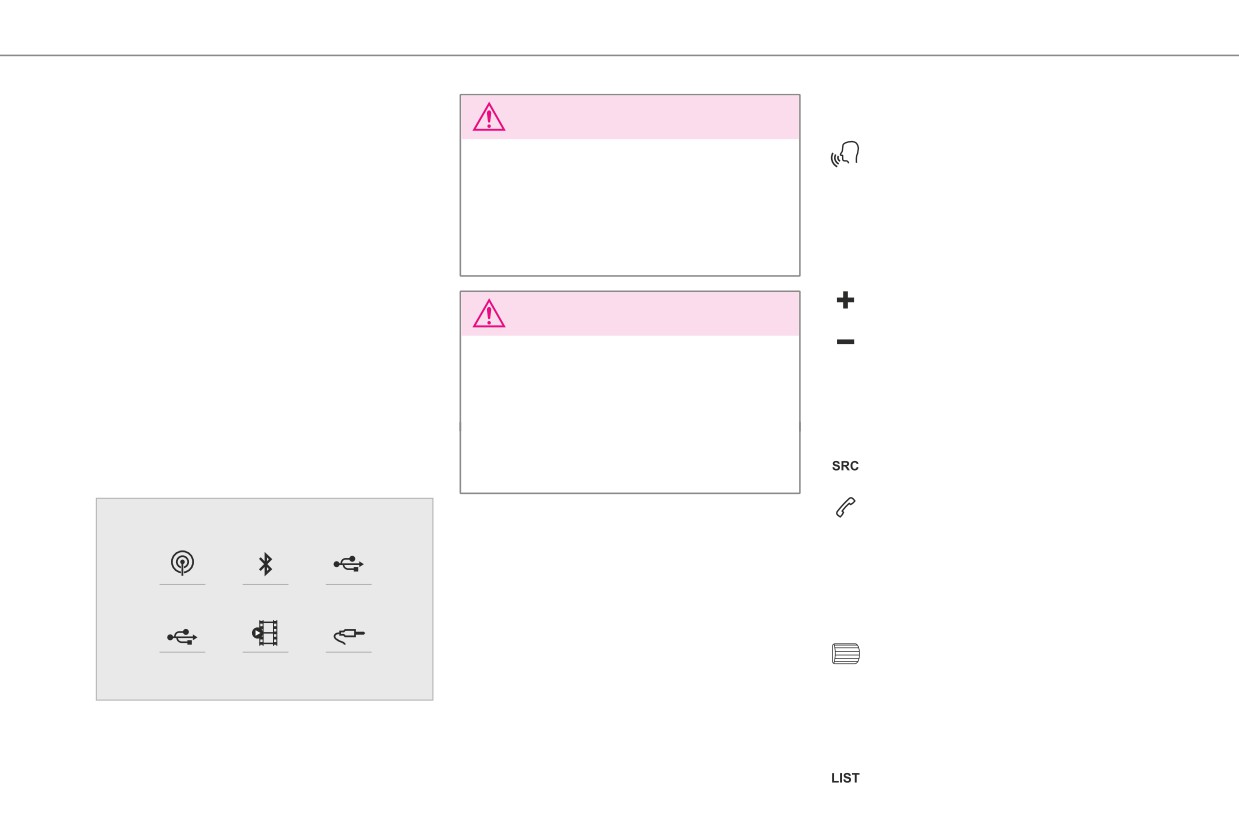Increase volume with the plus symbol
The image size is (1239, 825).
845,299
